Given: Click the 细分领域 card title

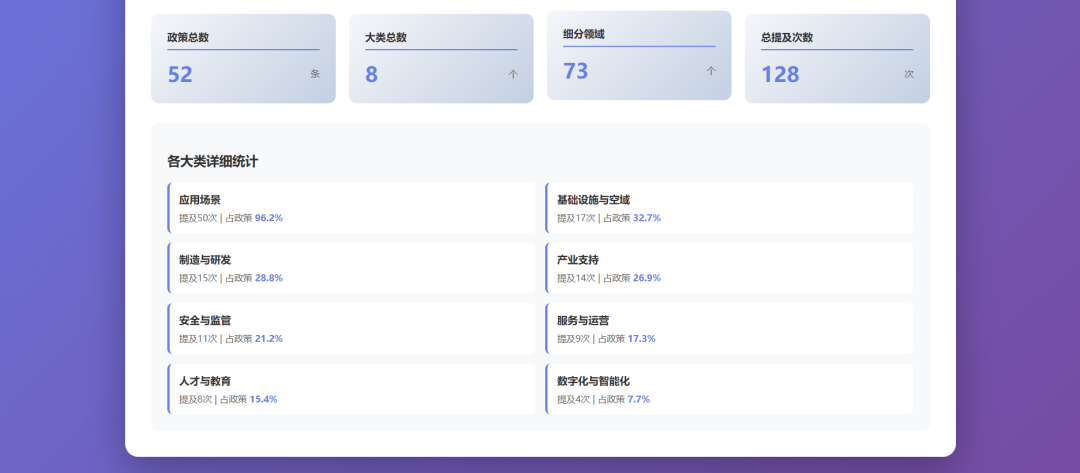Looking at the screenshot, I should [584, 34].
